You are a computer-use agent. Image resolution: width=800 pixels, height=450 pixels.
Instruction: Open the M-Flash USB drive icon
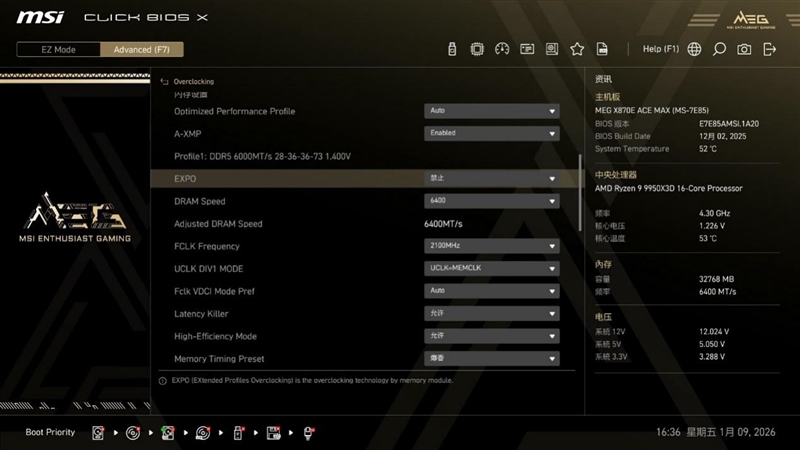click(x=452, y=49)
